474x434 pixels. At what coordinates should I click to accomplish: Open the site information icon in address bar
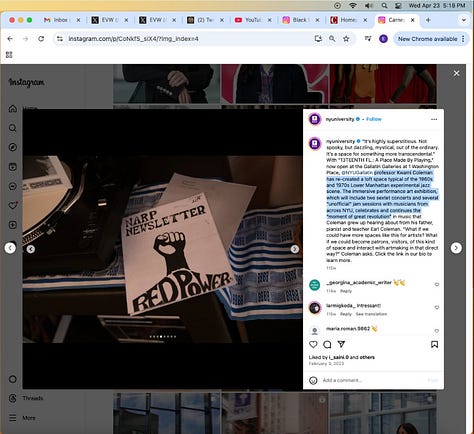(60, 39)
